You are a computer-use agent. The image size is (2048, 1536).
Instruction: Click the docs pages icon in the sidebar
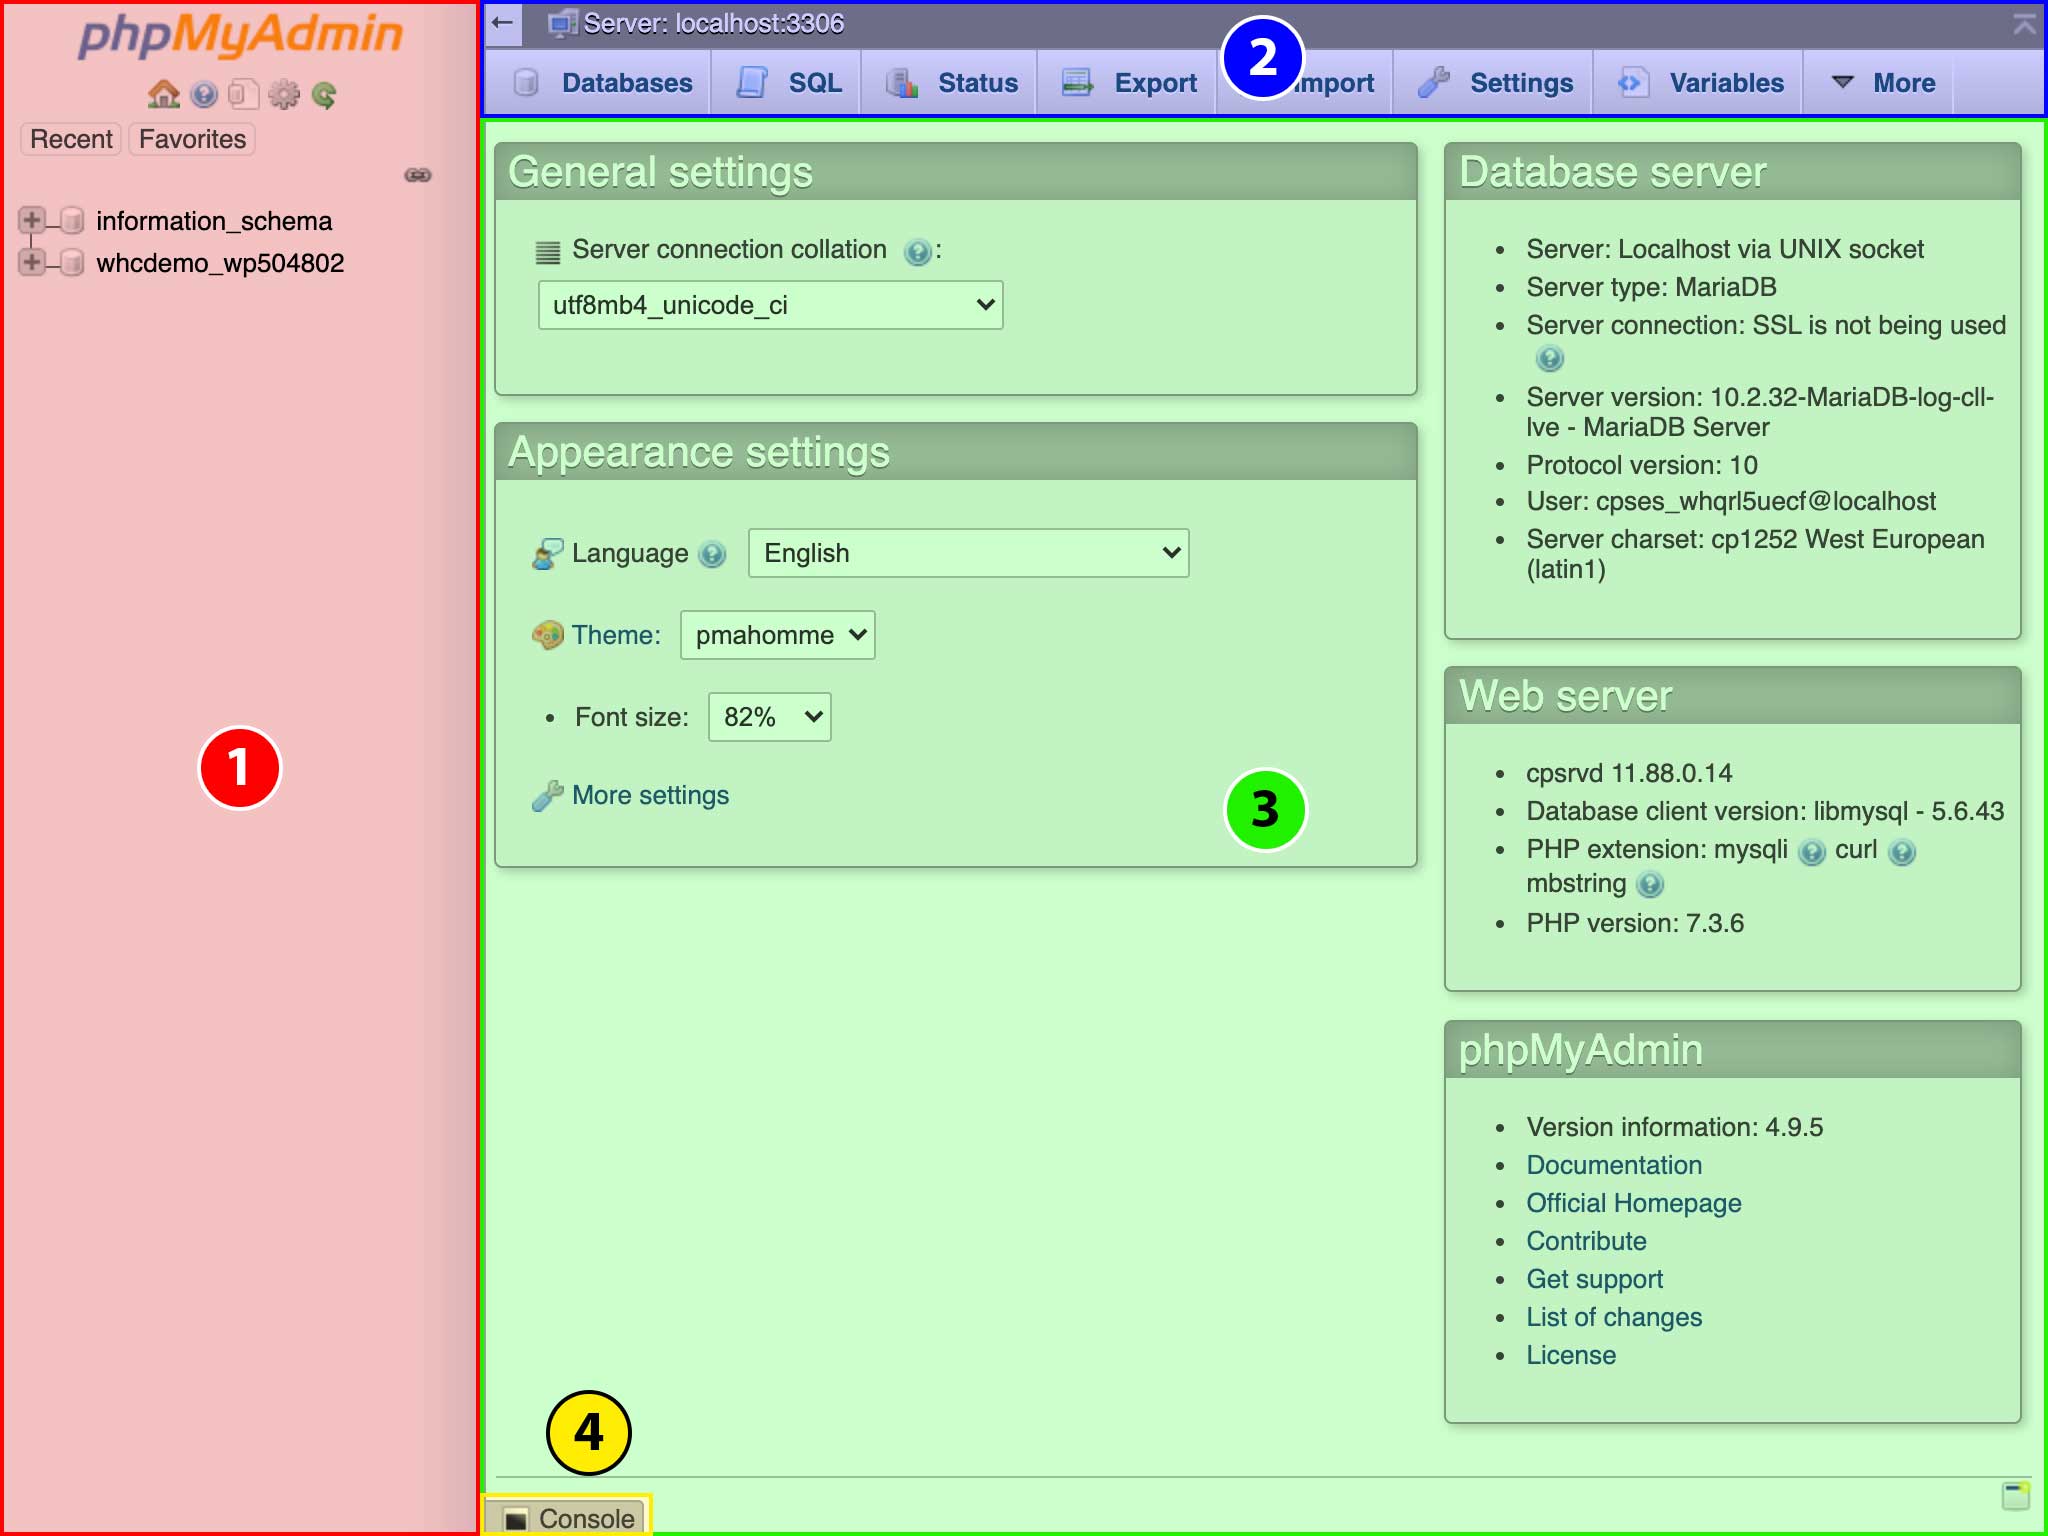click(x=244, y=95)
